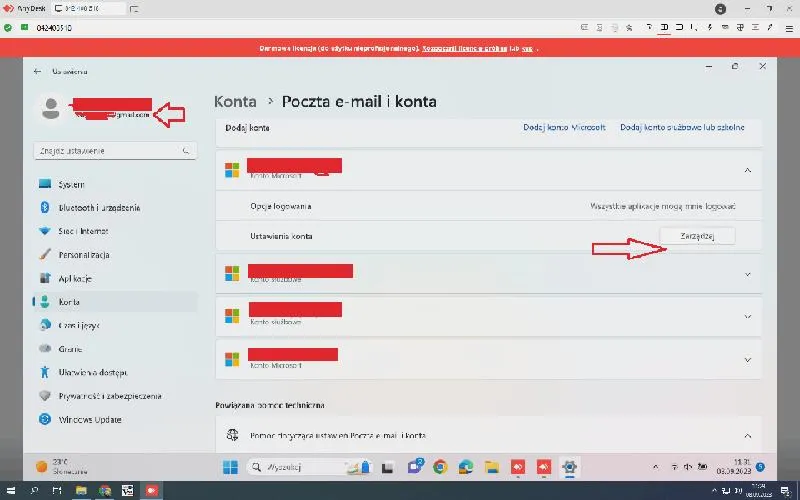Select the Settings gear on the remote taskbar
This screenshot has height=500, width=800.
point(569,467)
